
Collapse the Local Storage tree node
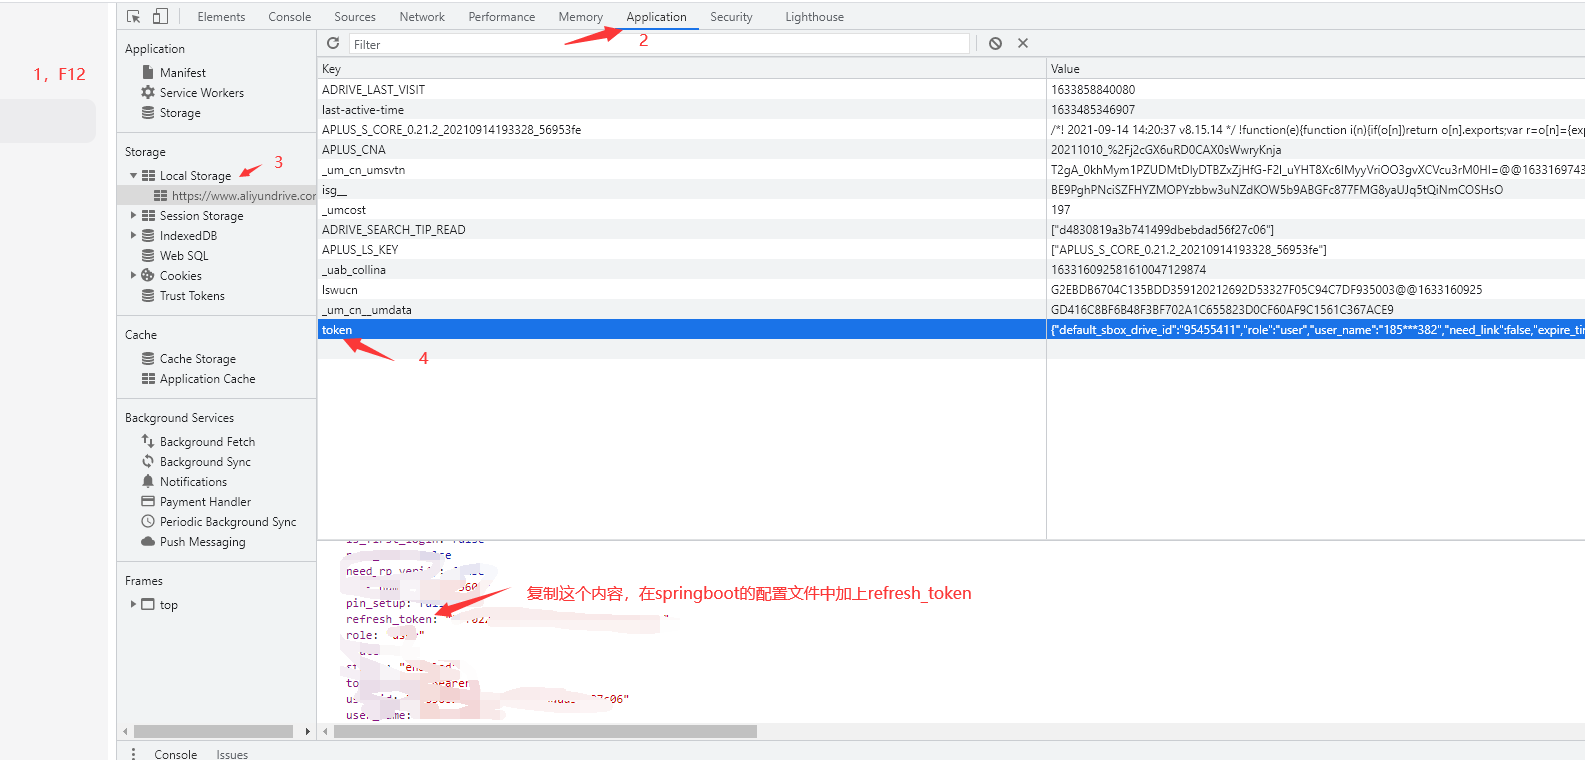[x=133, y=176]
